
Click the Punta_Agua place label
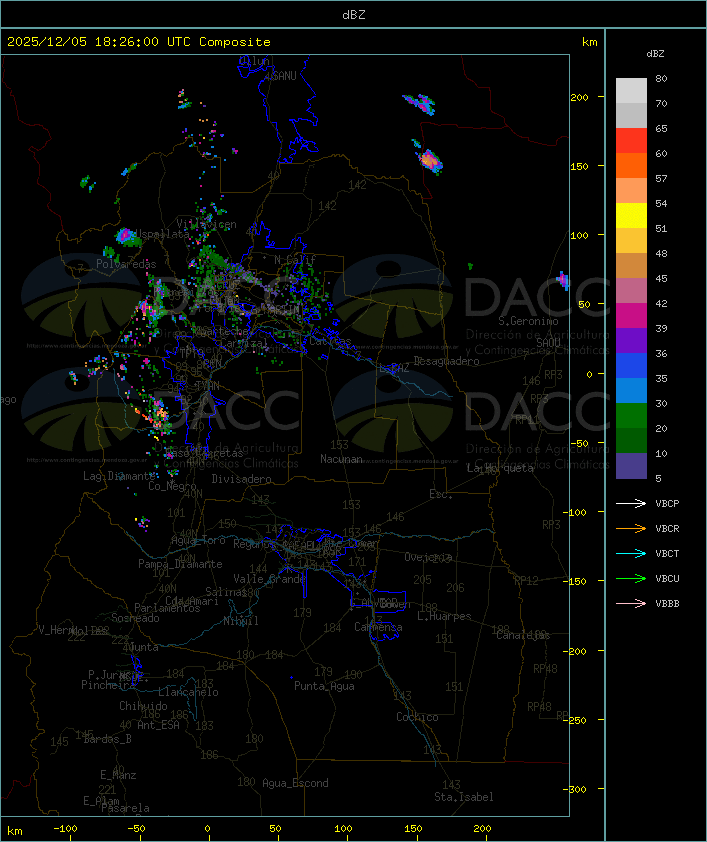324,686
